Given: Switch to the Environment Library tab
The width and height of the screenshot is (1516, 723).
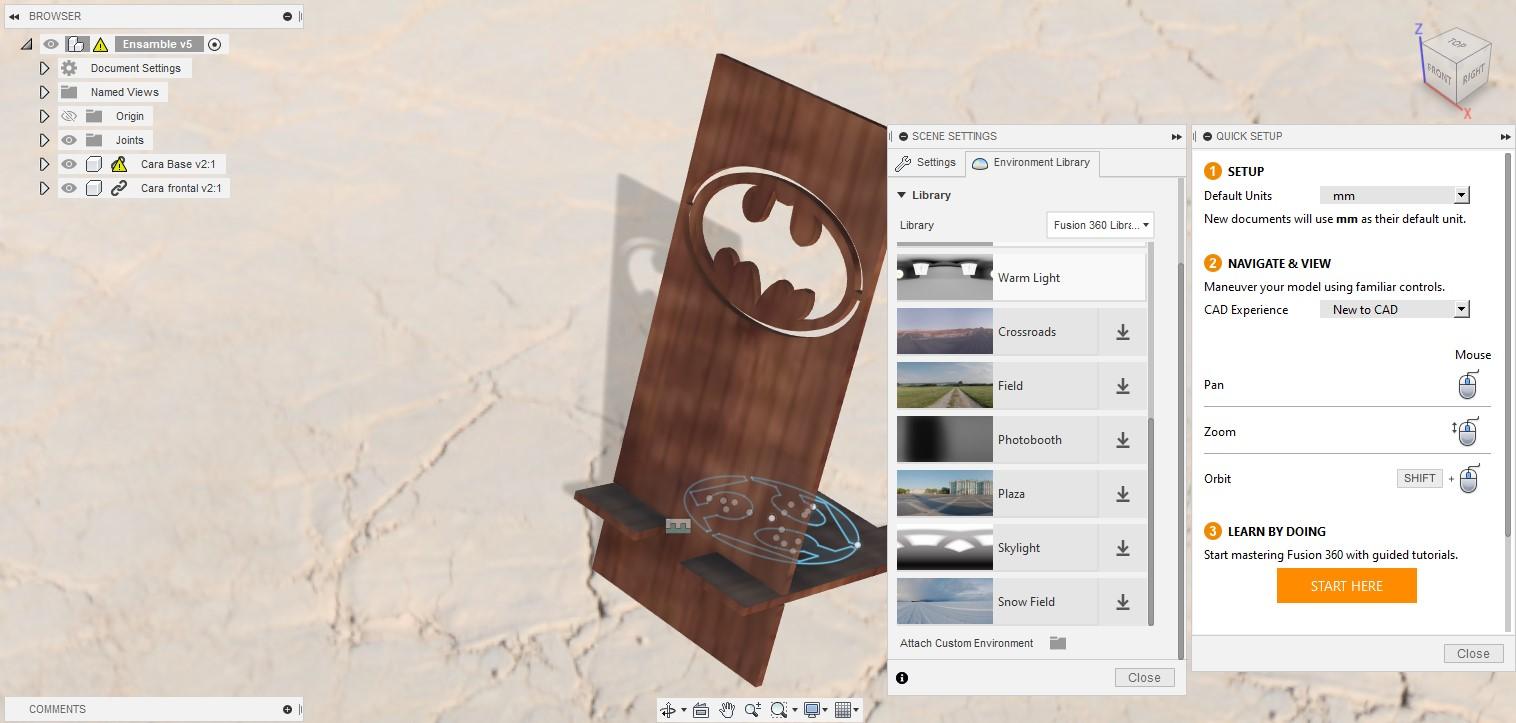Looking at the screenshot, I should (1032, 163).
